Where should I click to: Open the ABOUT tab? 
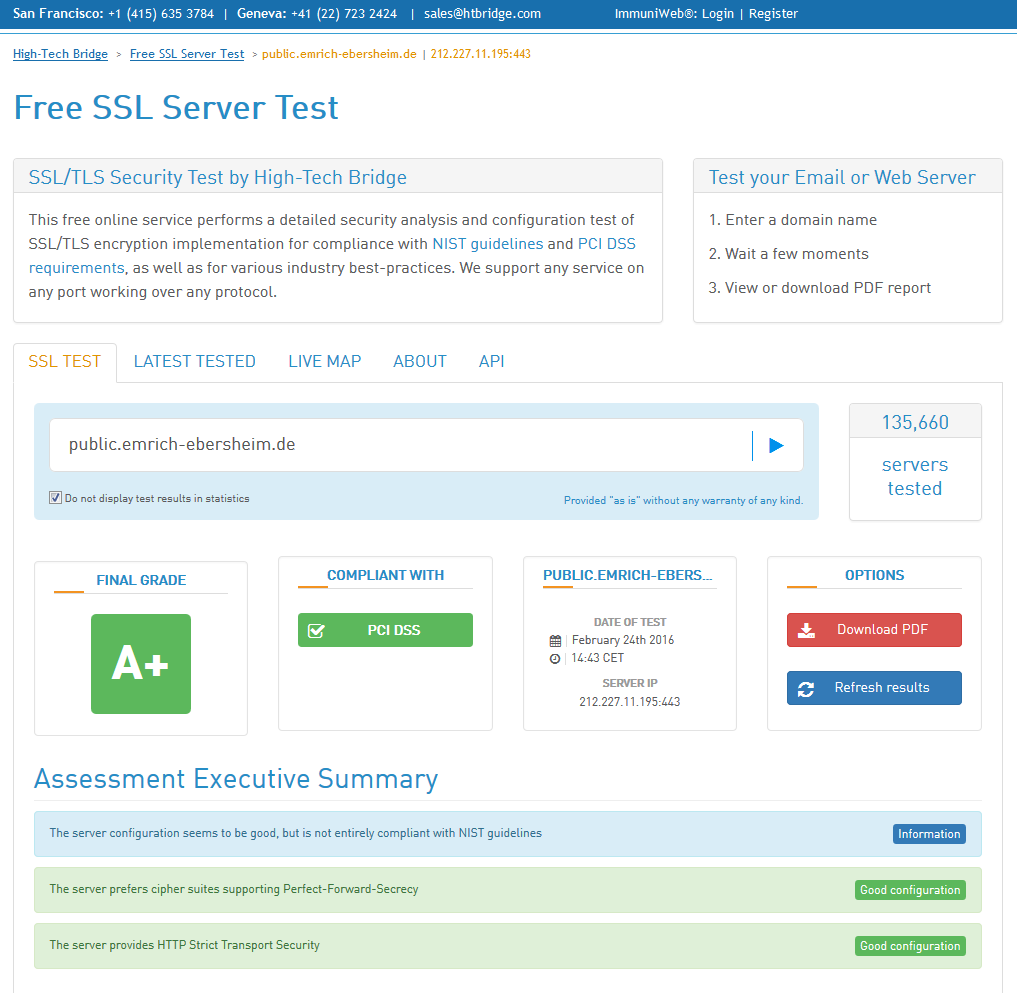coord(420,361)
